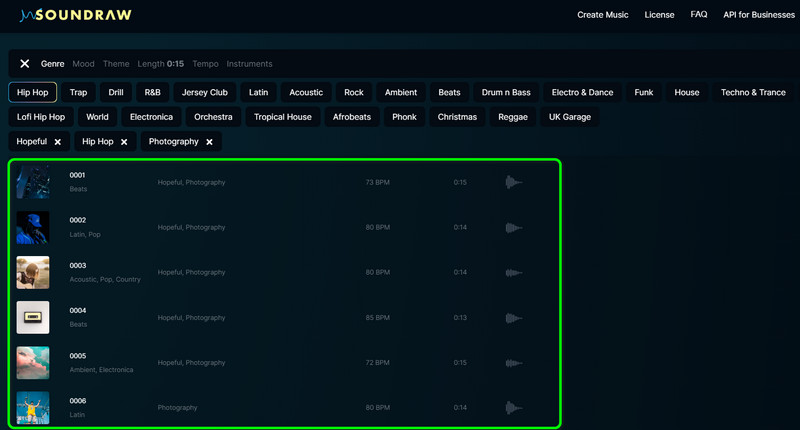Toggle the Trap genre chip

[78, 92]
